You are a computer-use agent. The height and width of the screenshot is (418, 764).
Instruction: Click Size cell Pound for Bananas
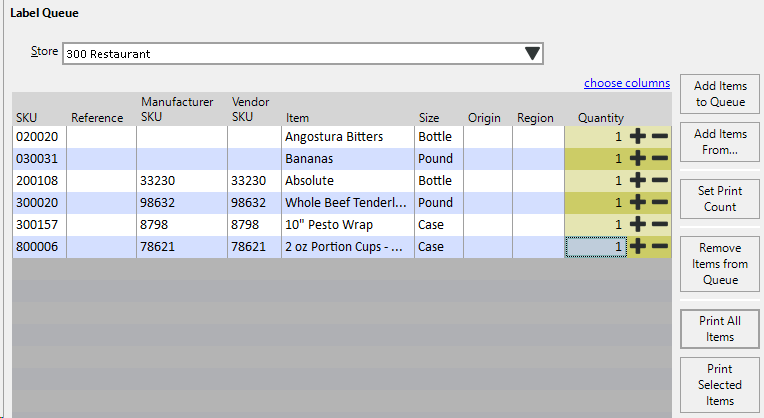point(439,159)
